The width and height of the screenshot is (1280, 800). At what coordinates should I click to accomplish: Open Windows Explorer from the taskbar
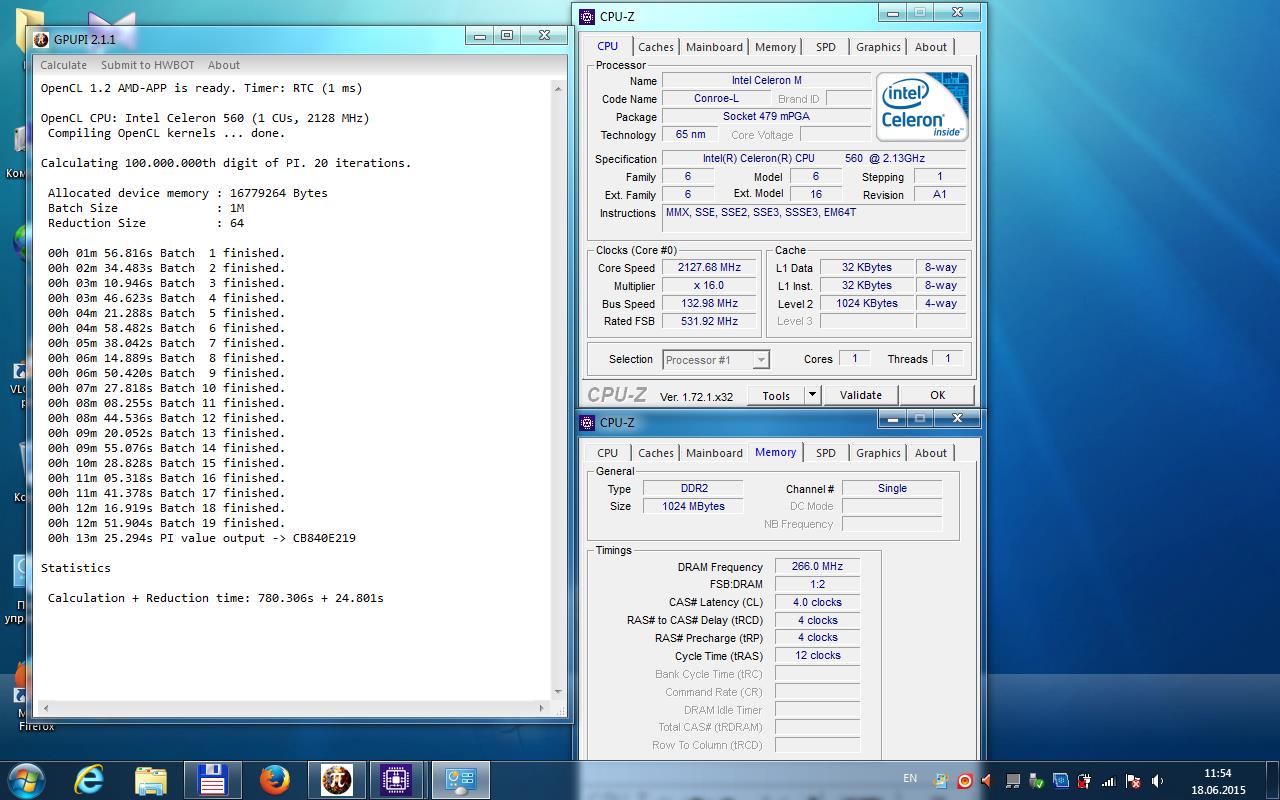pos(151,779)
